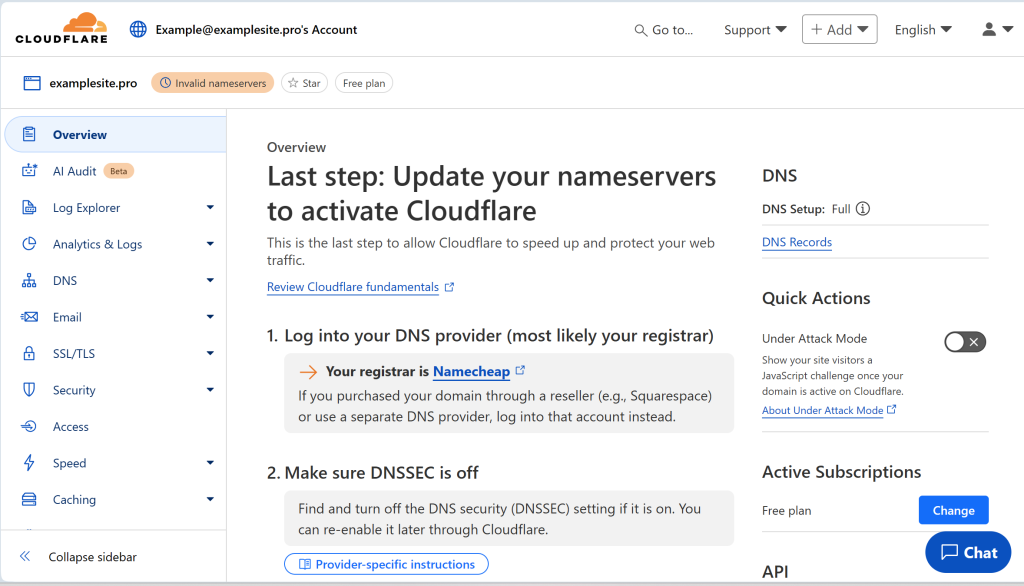Click the Speed lightning bolt icon

29,463
